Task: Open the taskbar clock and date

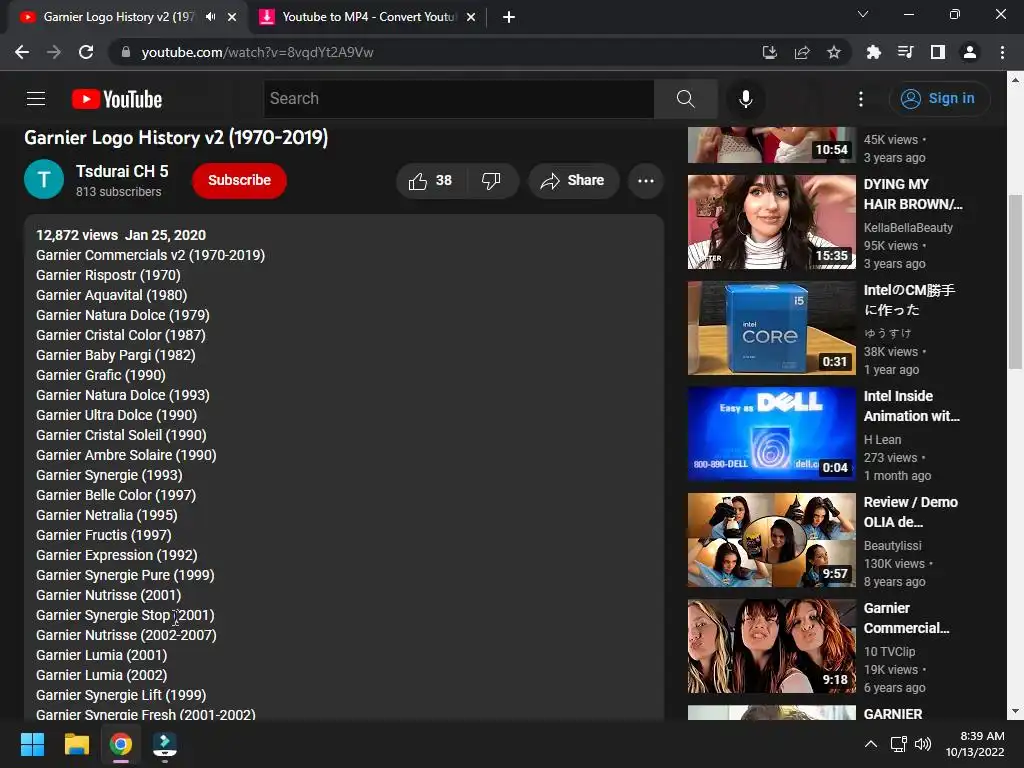Action: 974,744
